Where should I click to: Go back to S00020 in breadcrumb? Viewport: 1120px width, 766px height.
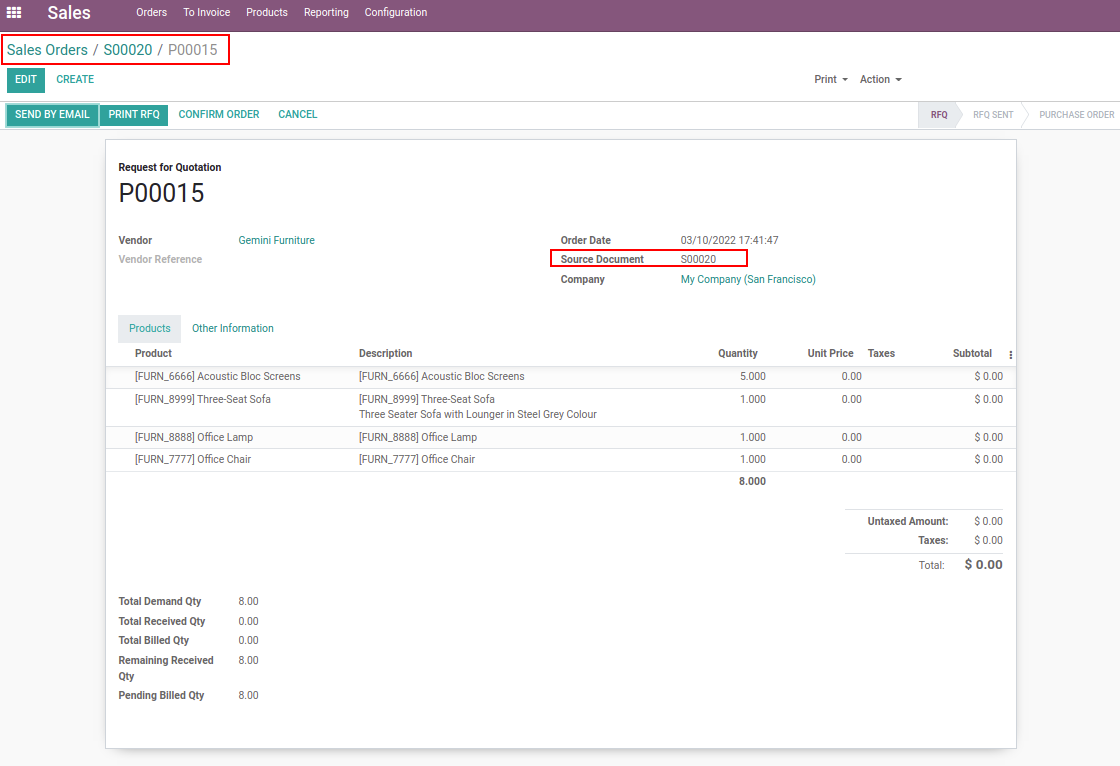[128, 50]
